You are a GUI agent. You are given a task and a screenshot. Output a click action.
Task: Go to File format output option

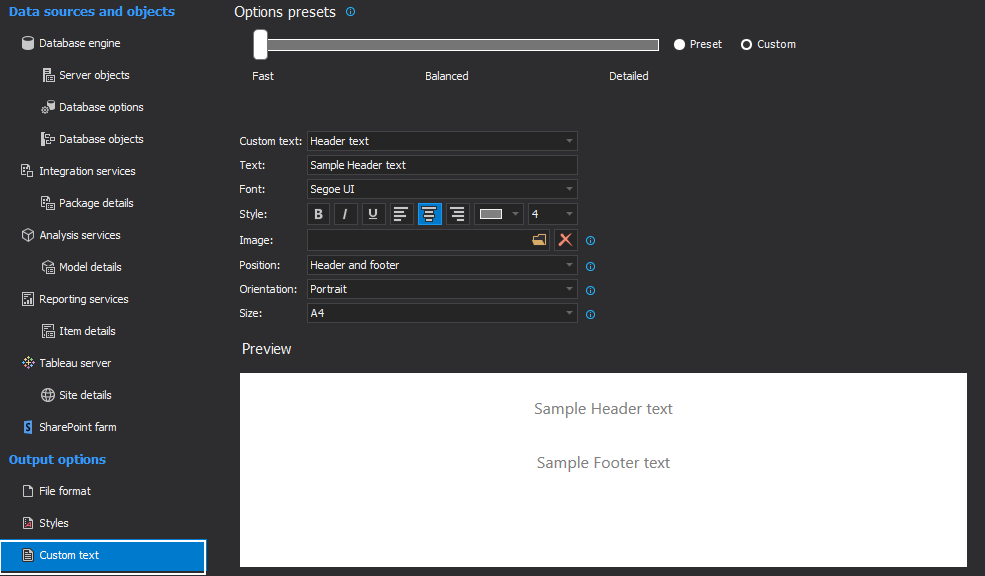click(x=65, y=491)
